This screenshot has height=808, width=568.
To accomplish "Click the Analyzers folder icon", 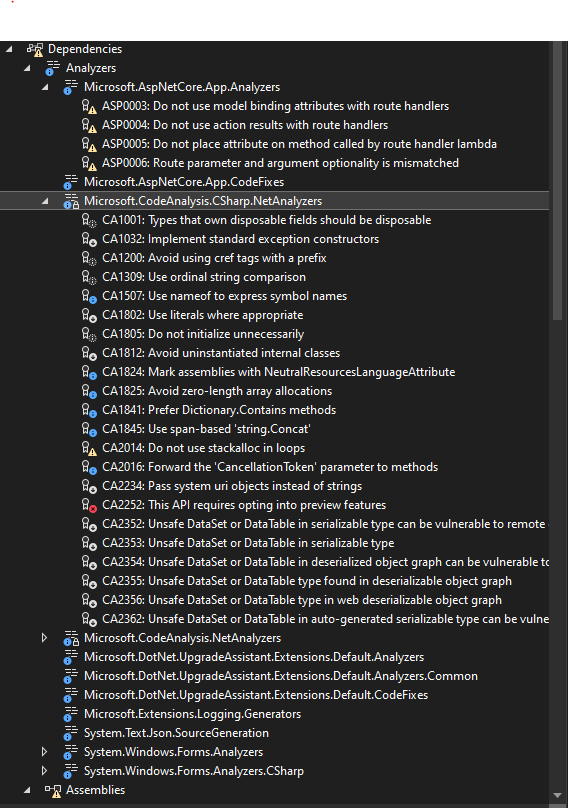I will click(53, 69).
